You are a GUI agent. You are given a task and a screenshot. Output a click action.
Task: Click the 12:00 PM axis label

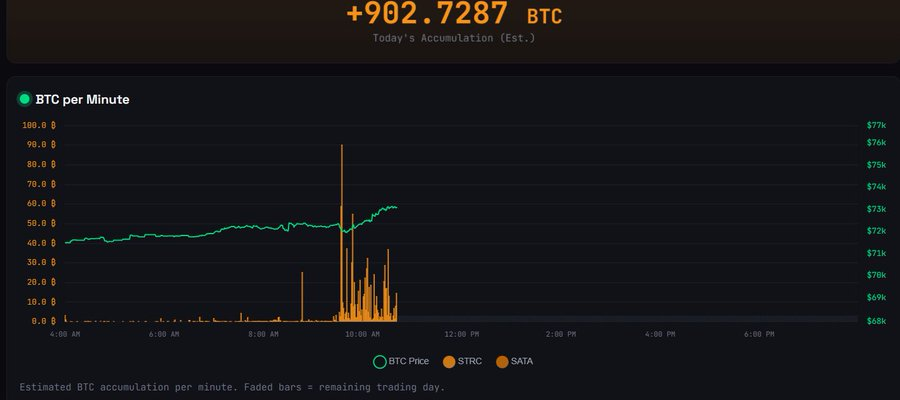(x=461, y=335)
